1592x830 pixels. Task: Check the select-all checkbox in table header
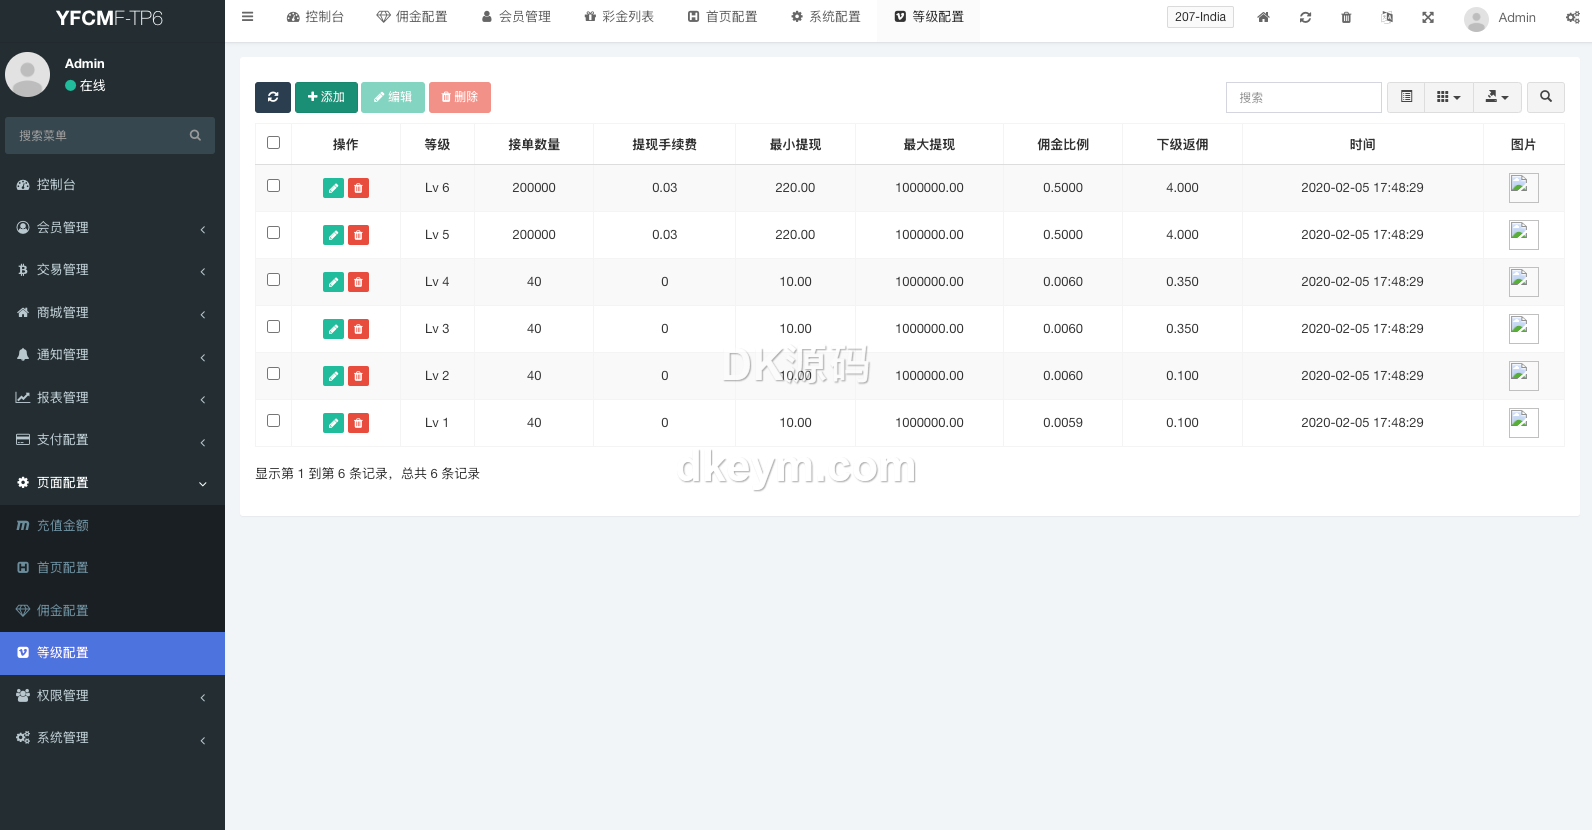(x=273, y=143)
